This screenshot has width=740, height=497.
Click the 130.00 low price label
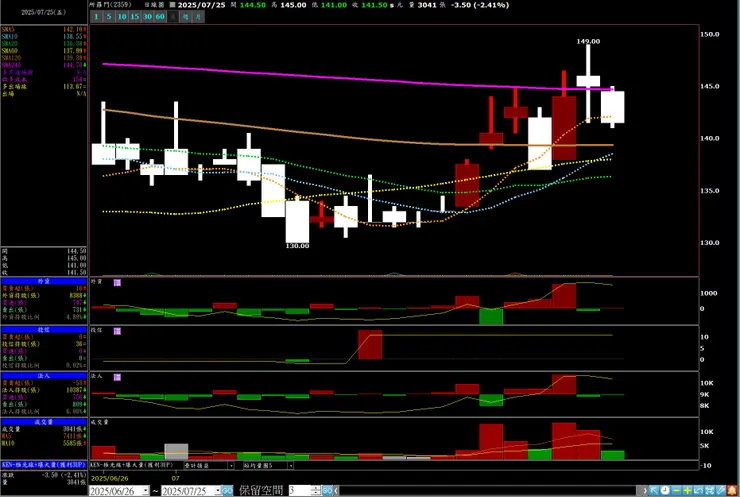297,246
